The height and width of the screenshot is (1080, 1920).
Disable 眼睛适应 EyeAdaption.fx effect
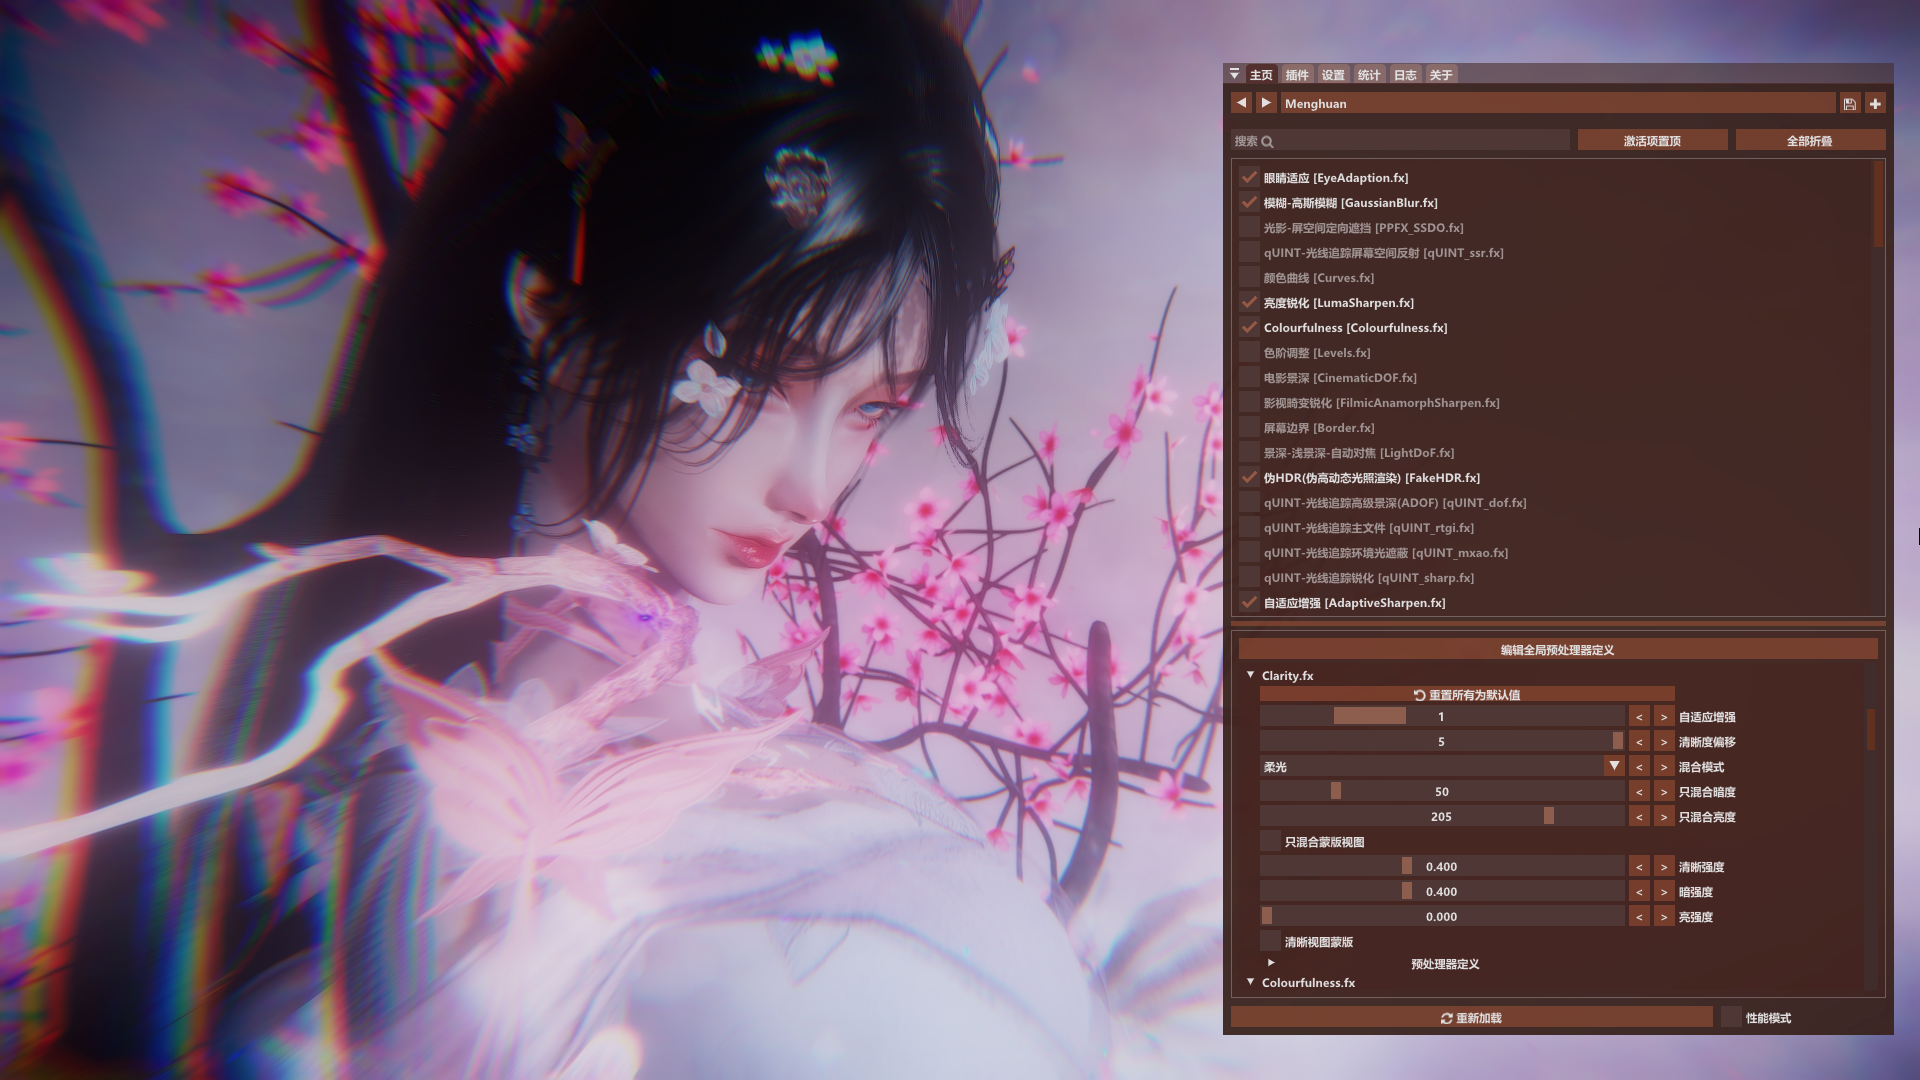tap(1249, 177)
